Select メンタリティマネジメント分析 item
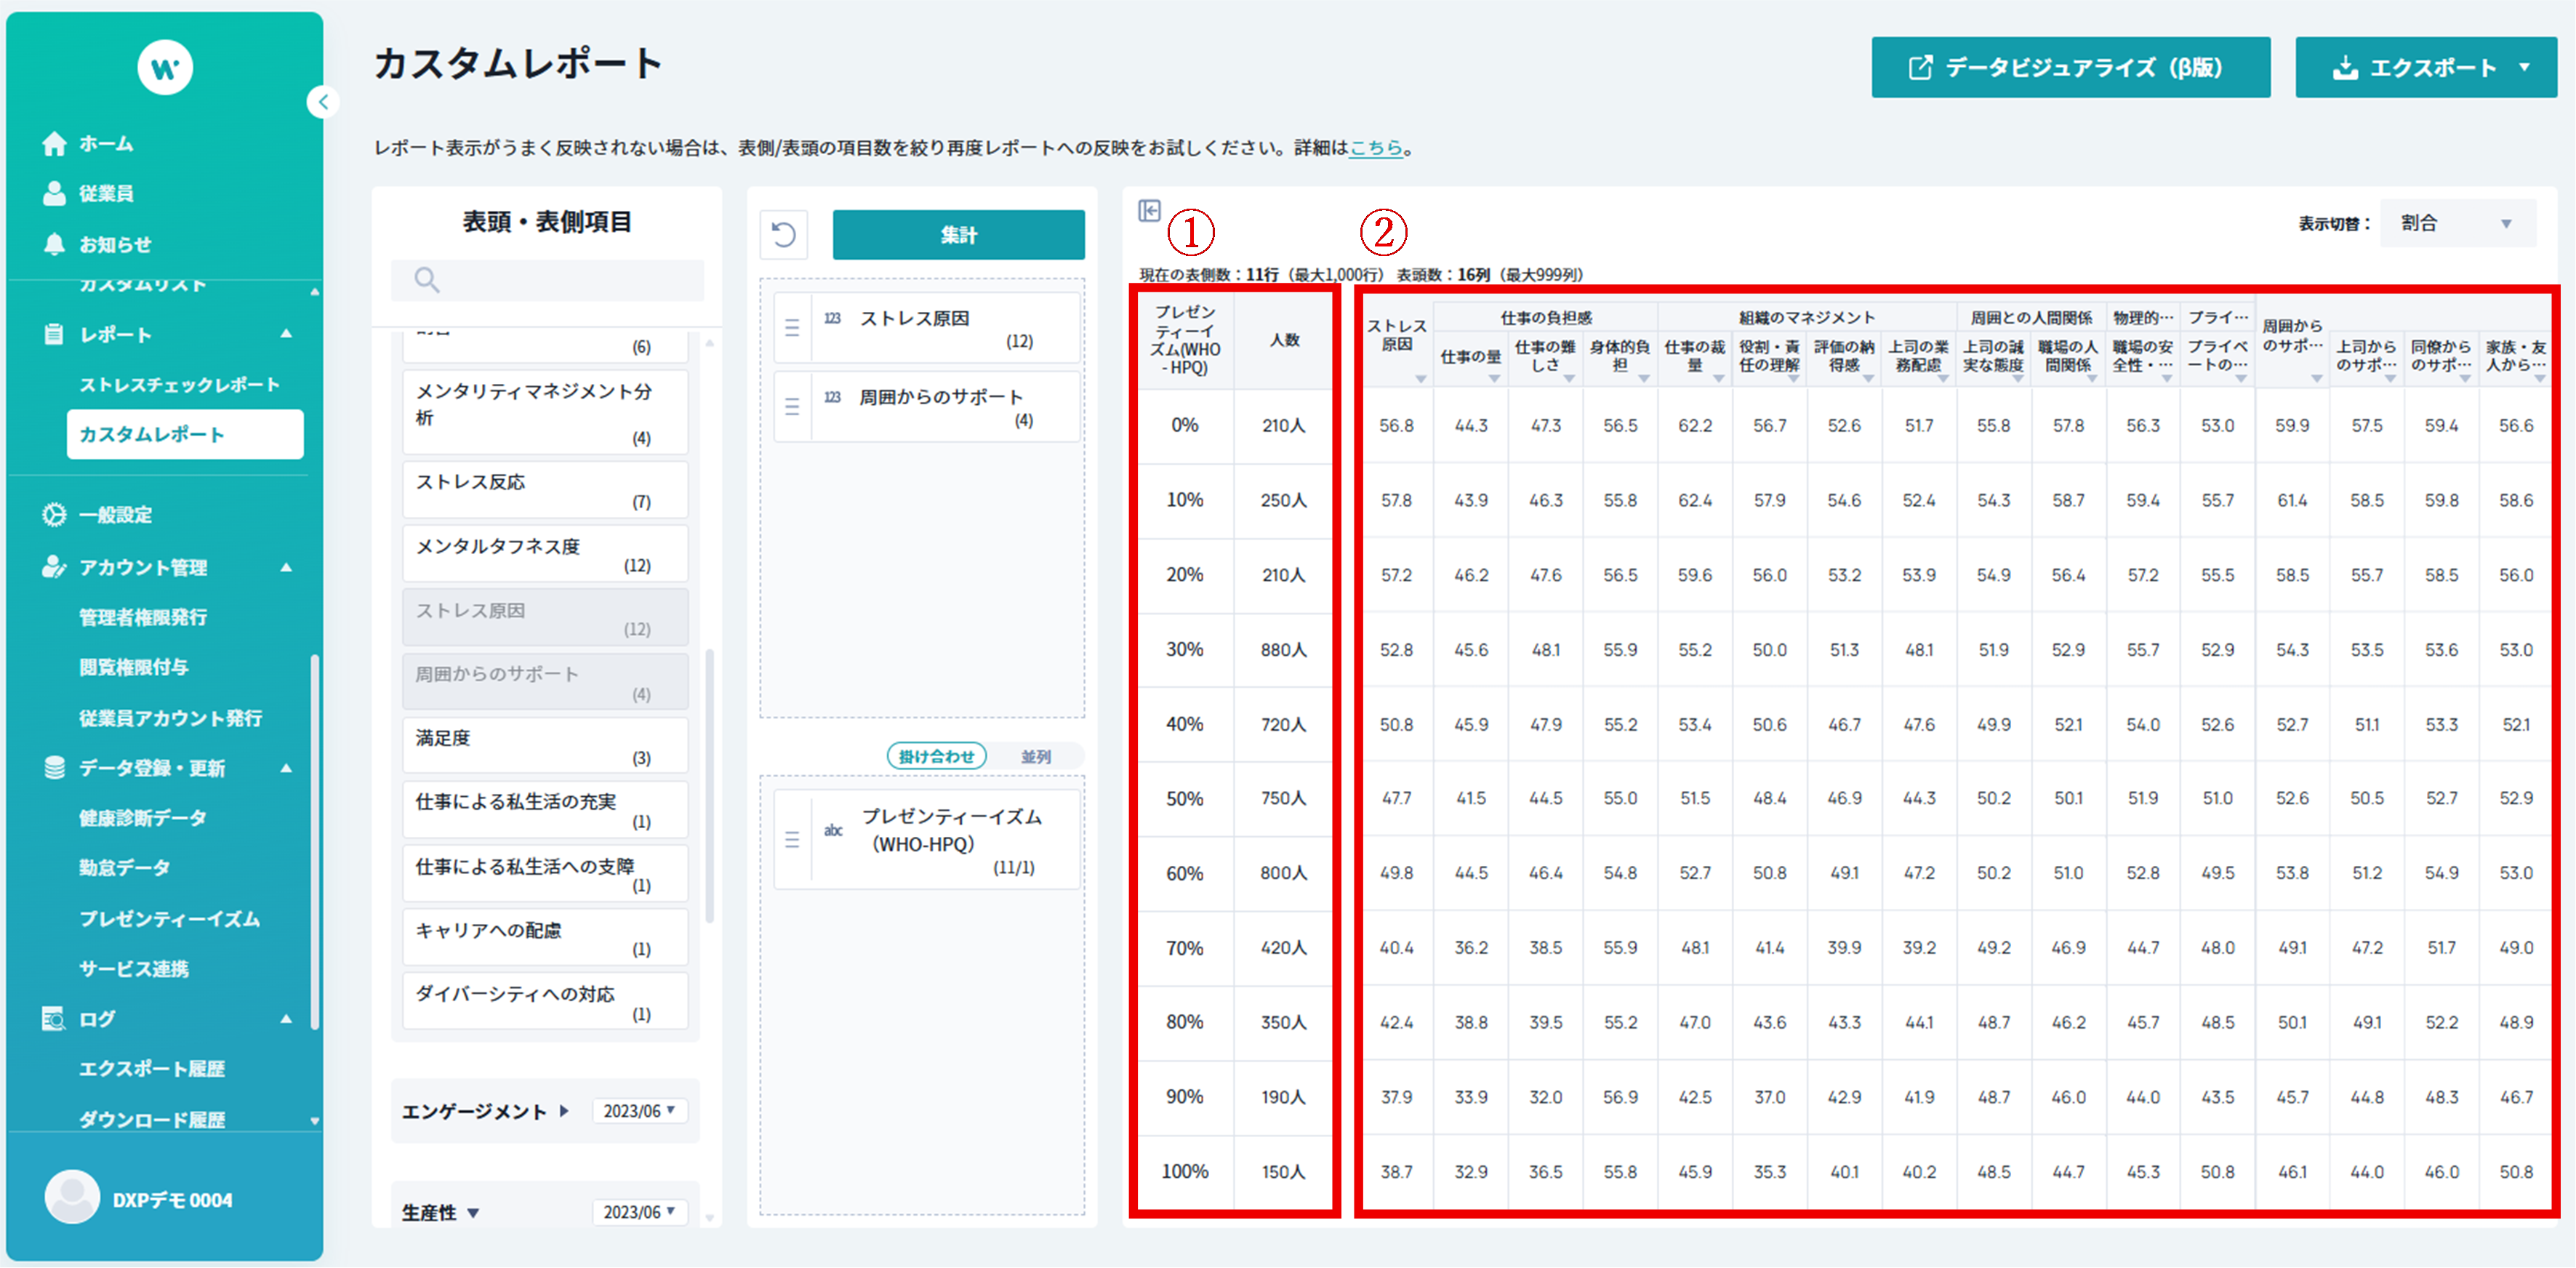Screen dimensions: 2576x1268 click(x=546, y=413)
